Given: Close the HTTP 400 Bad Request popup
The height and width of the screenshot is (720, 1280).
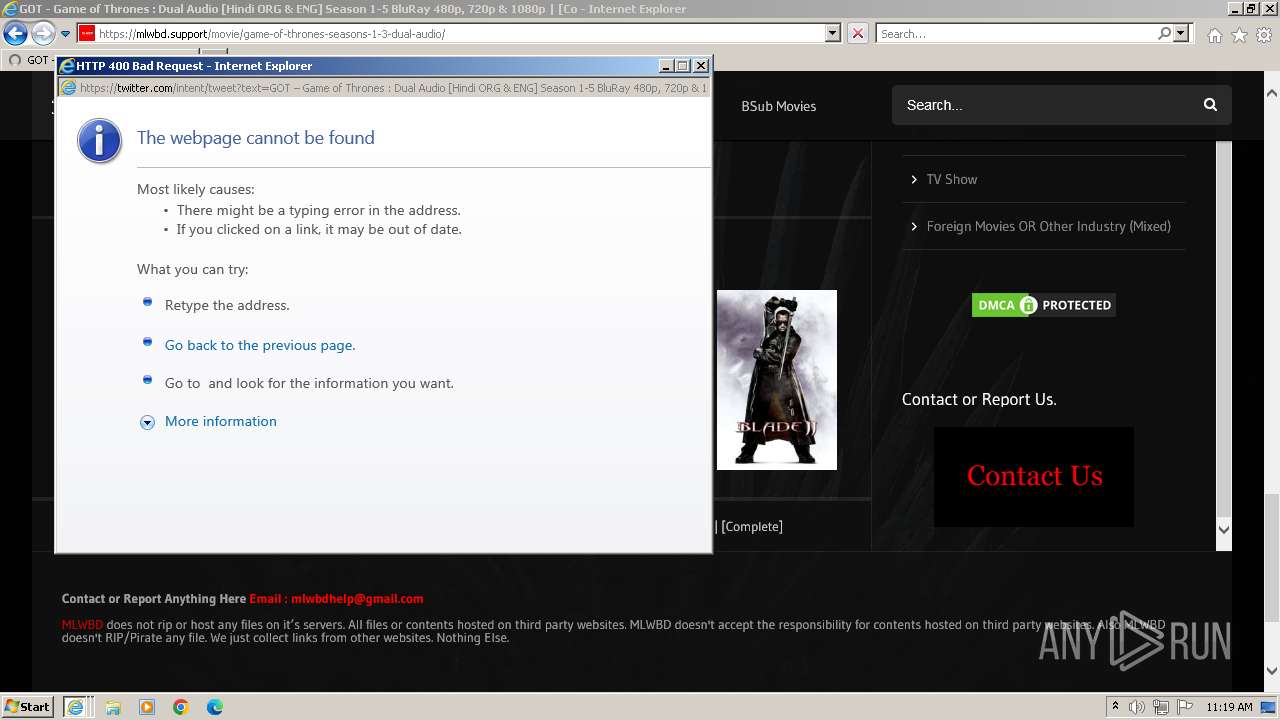Looking at the screenshot, I should pyautogui.click(x=701, y=66).
